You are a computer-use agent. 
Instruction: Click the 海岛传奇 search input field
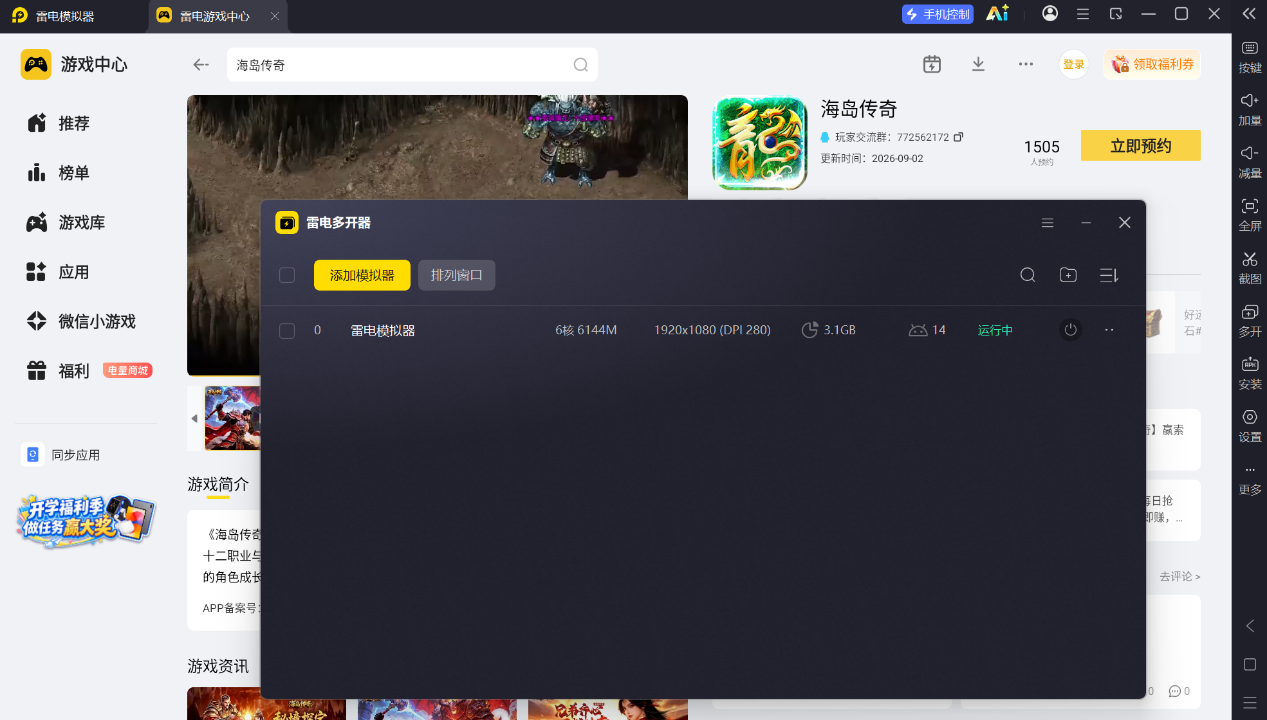(x=412, y=65)
